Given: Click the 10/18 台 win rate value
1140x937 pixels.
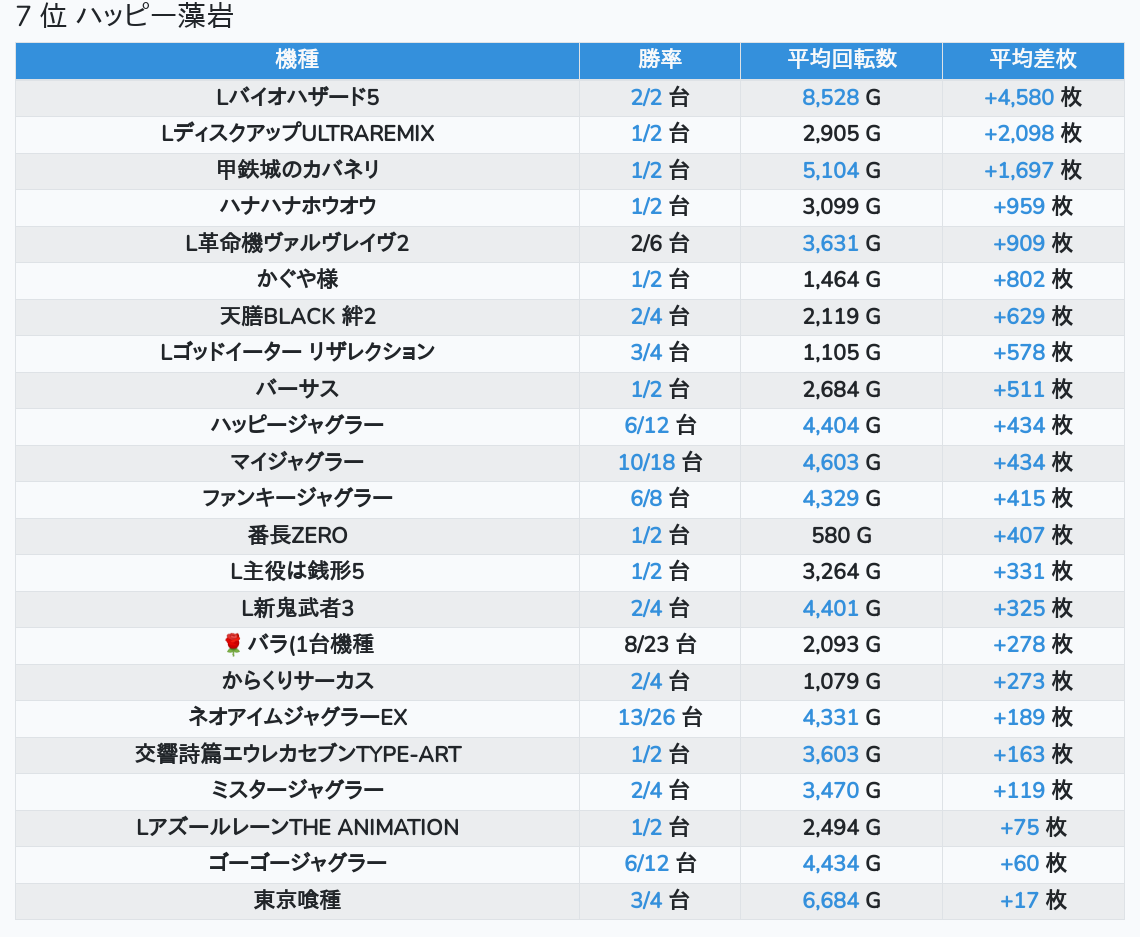Looking at the screenshot, I should (x=660, y=462).
